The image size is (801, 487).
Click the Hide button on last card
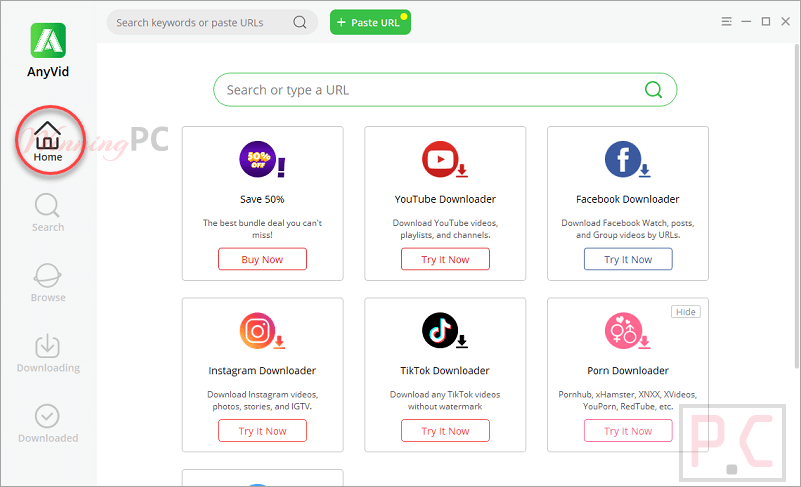pyautogui.click(x=686, y=312)
